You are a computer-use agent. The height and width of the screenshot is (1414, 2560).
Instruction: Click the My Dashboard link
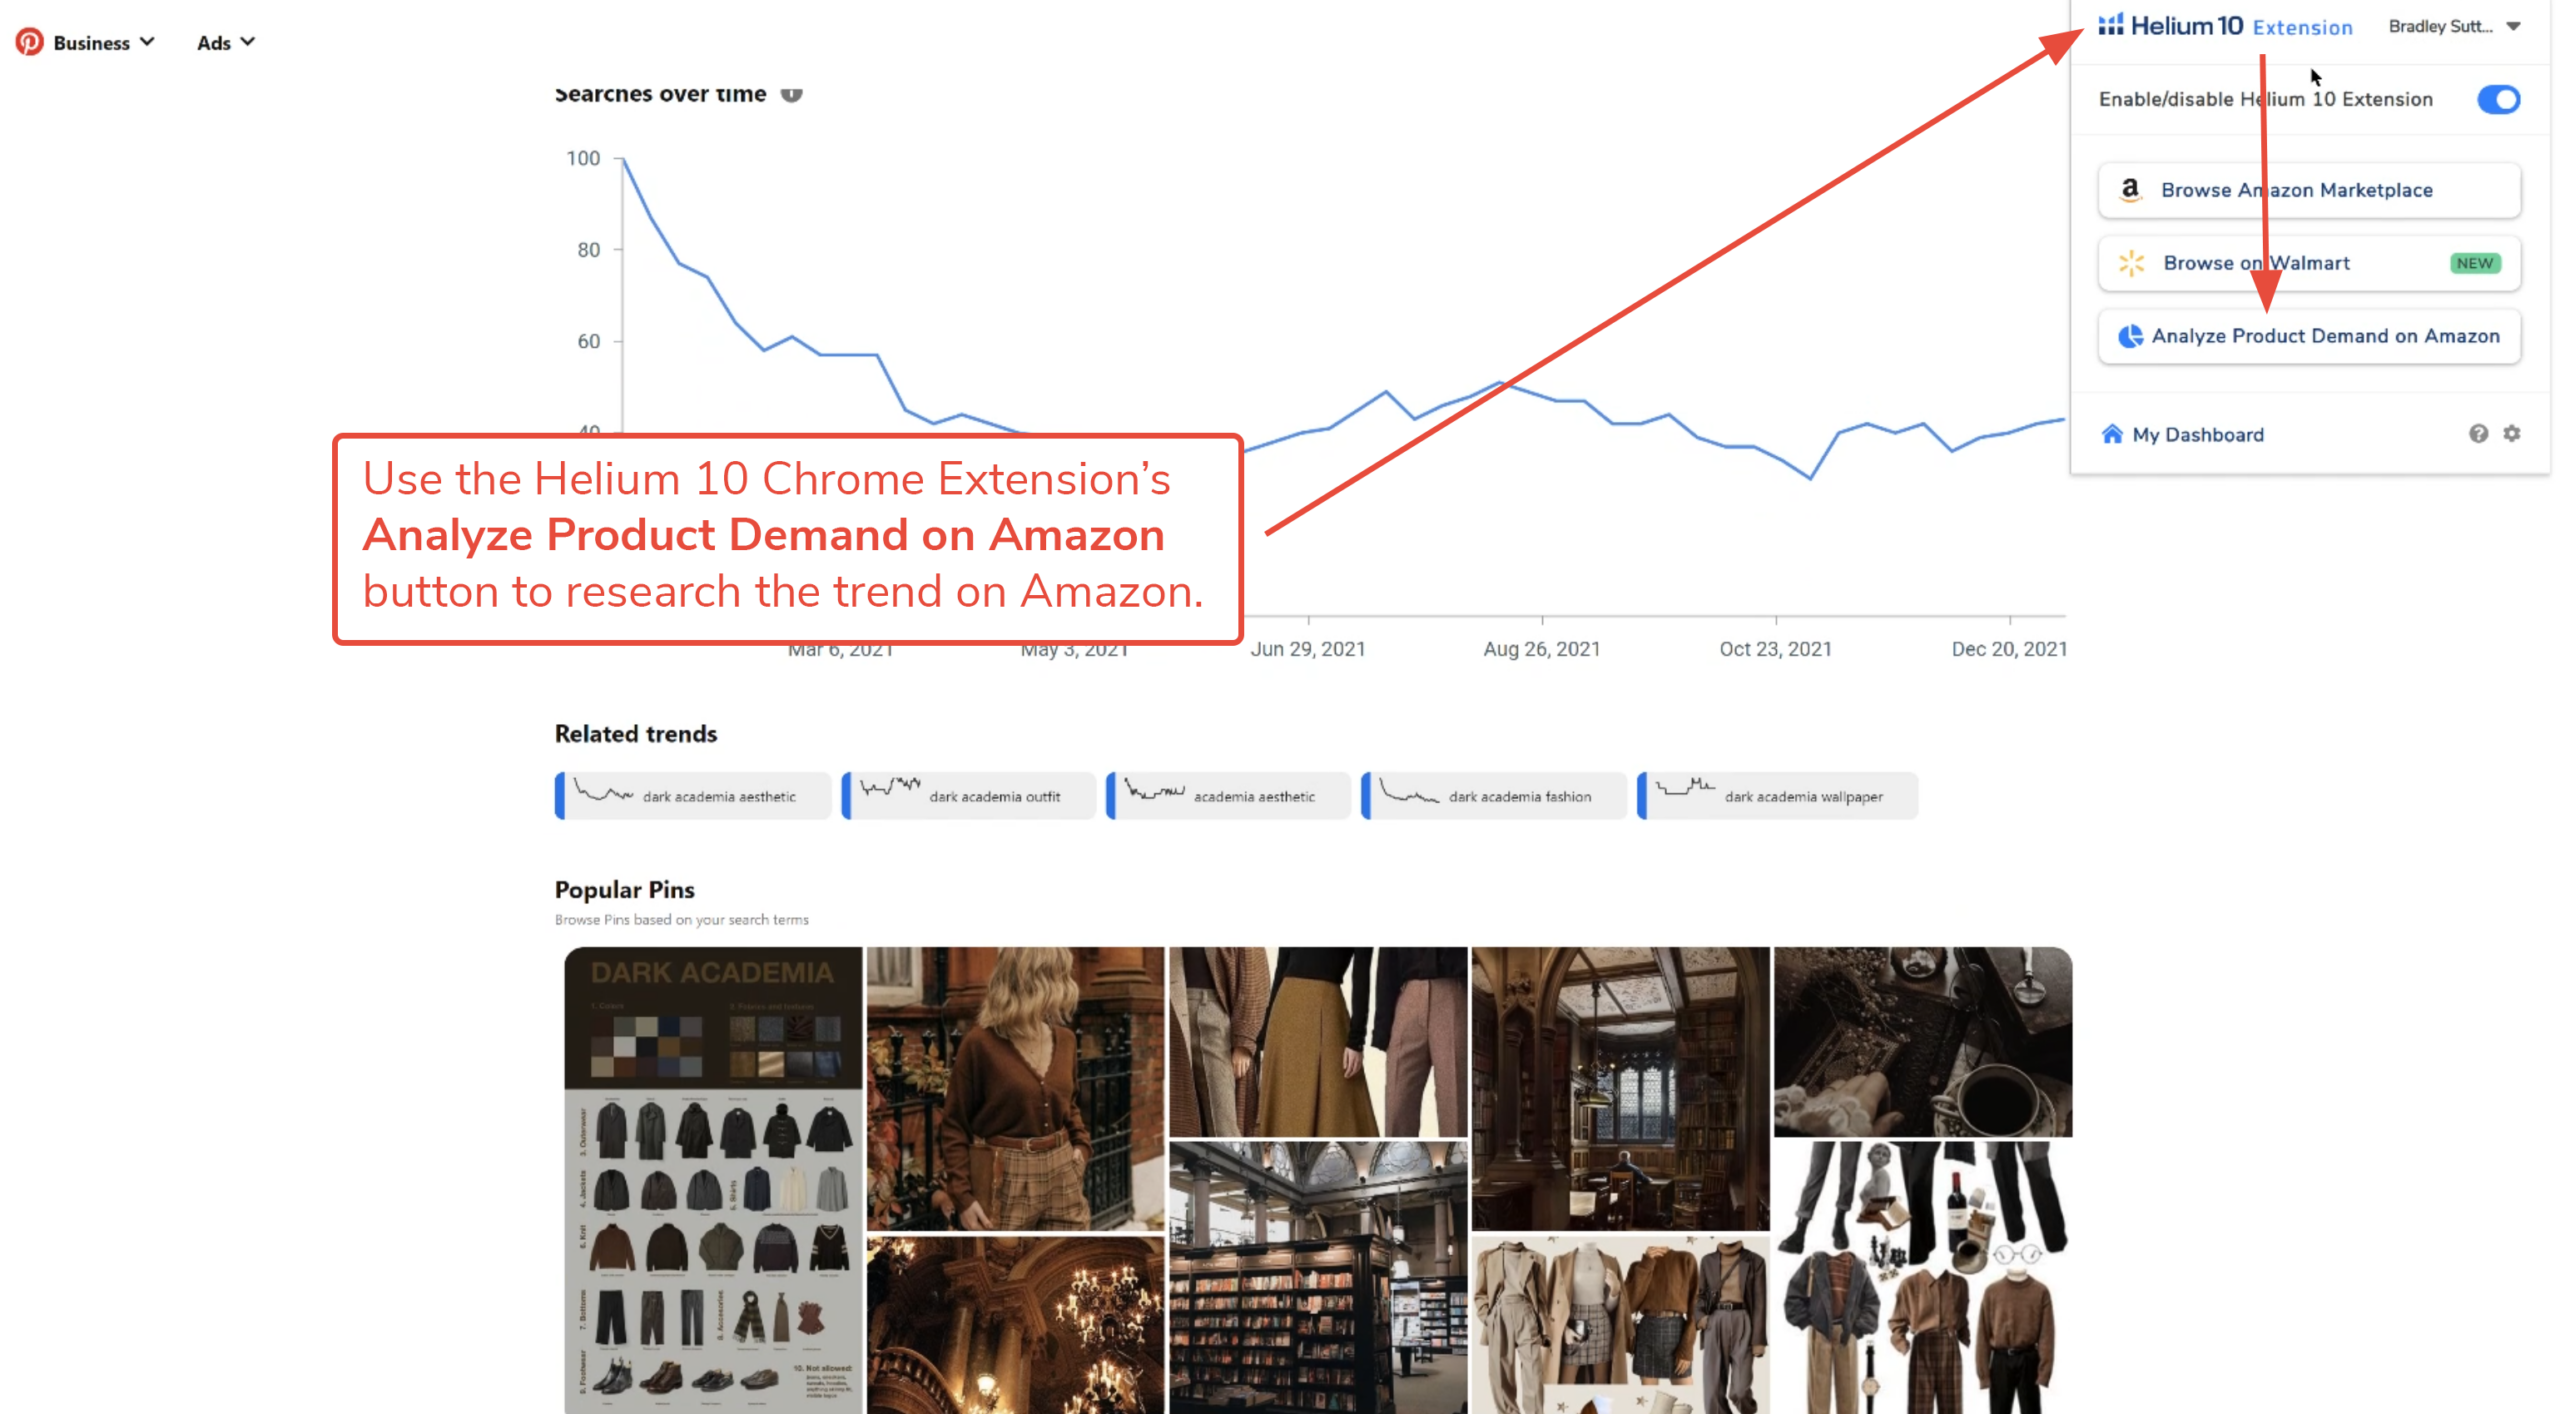tap(2198, 434)
